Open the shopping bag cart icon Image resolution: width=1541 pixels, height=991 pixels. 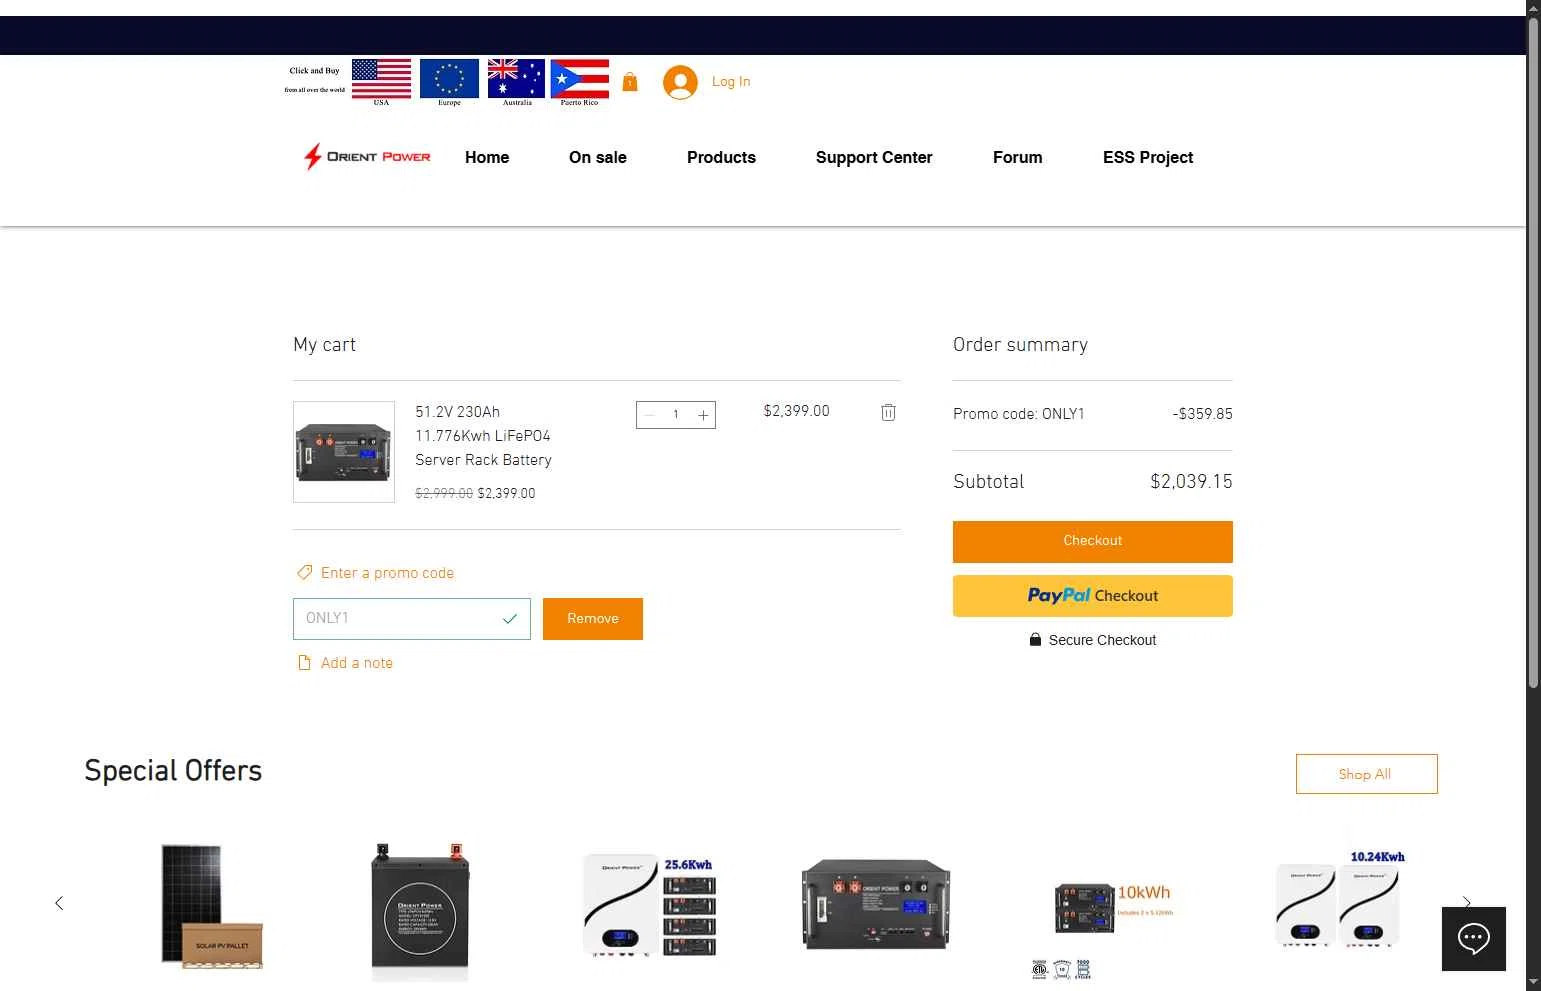tap(630, 82)
